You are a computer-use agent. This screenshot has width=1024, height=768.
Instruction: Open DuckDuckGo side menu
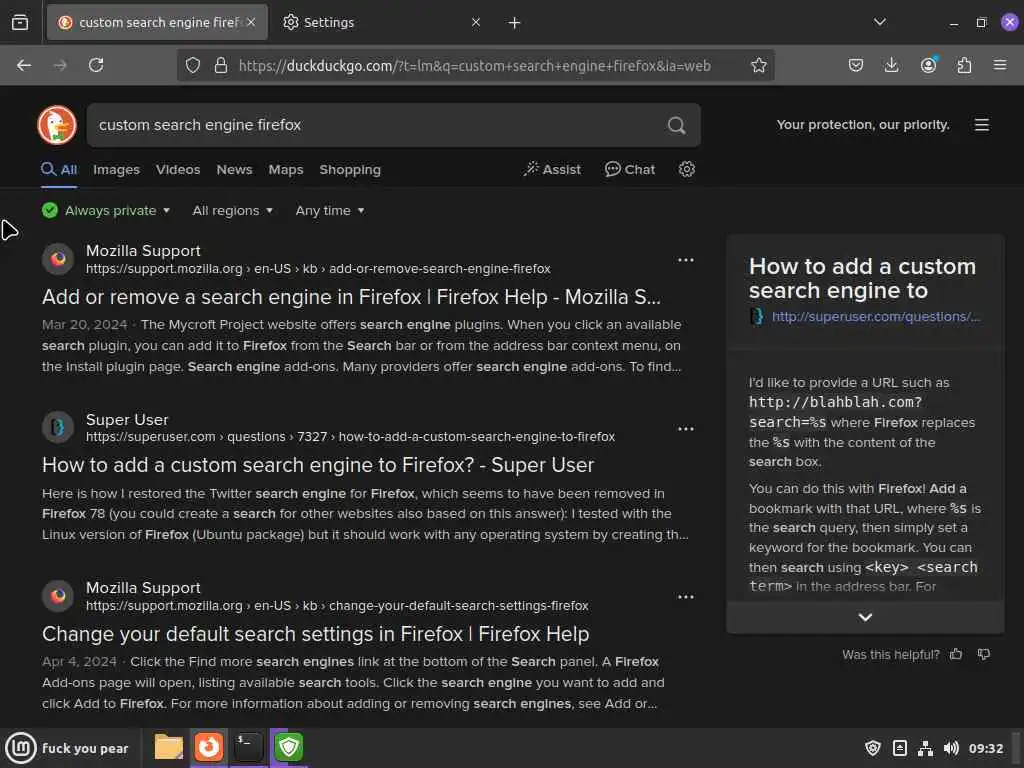982,125
